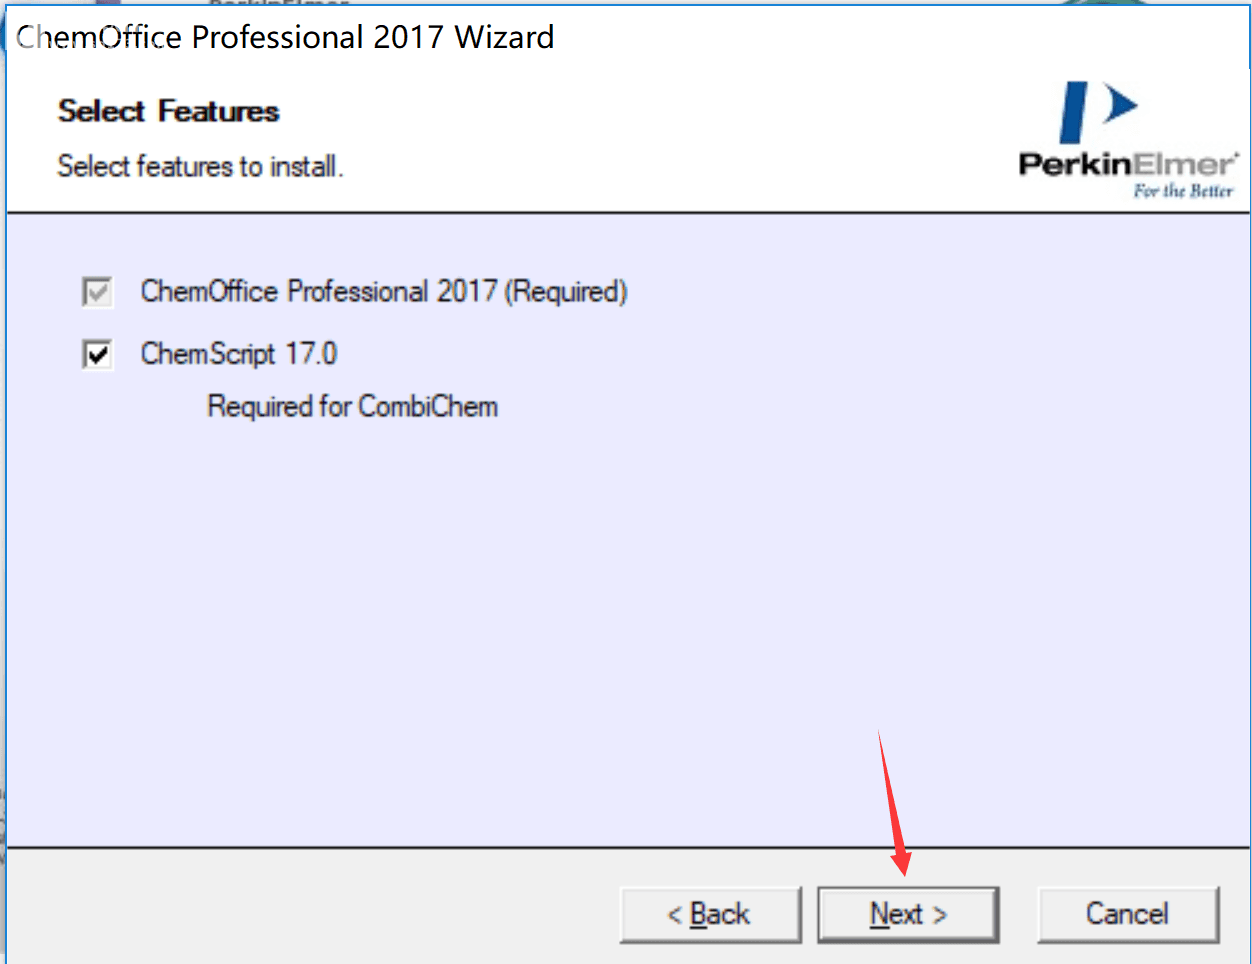Click 'ChemOffice Professional 2017 (Required)' label
Image resolution: width=1252 pixels, height=964 pixels.
click(384, 291)
